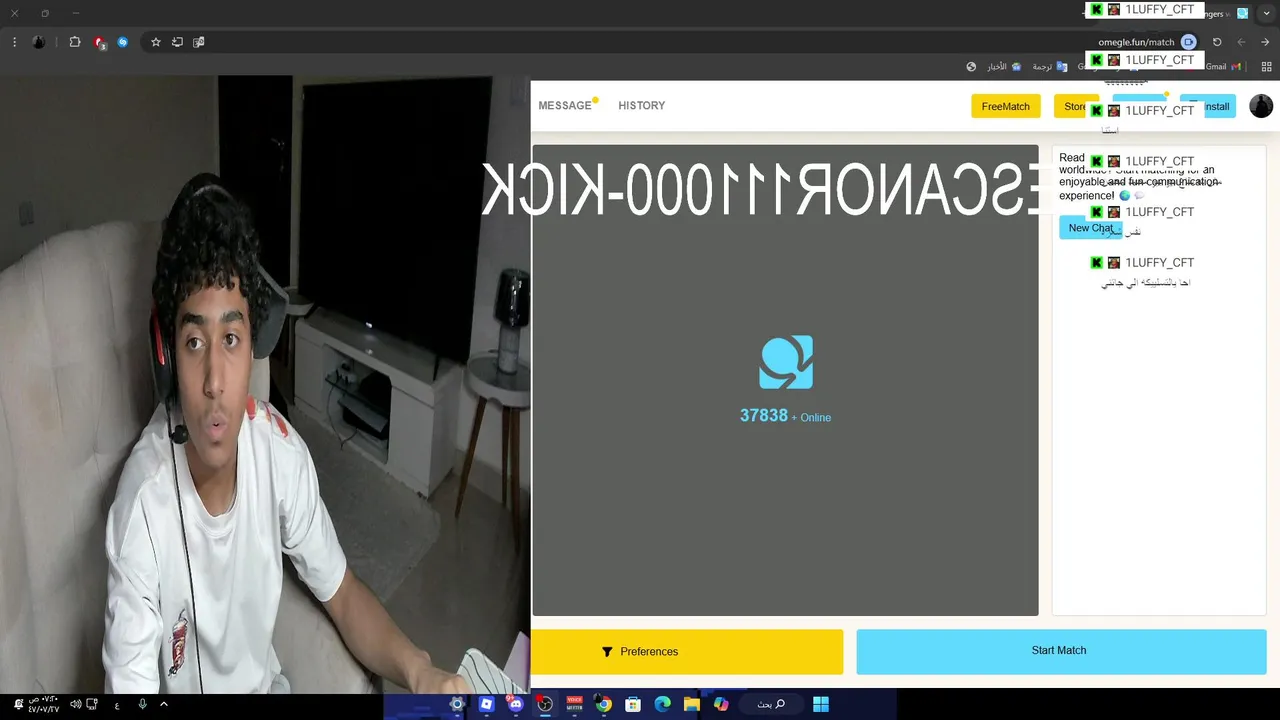Open the Extensions puzzle-piece menu

click(x=75, y=42)
